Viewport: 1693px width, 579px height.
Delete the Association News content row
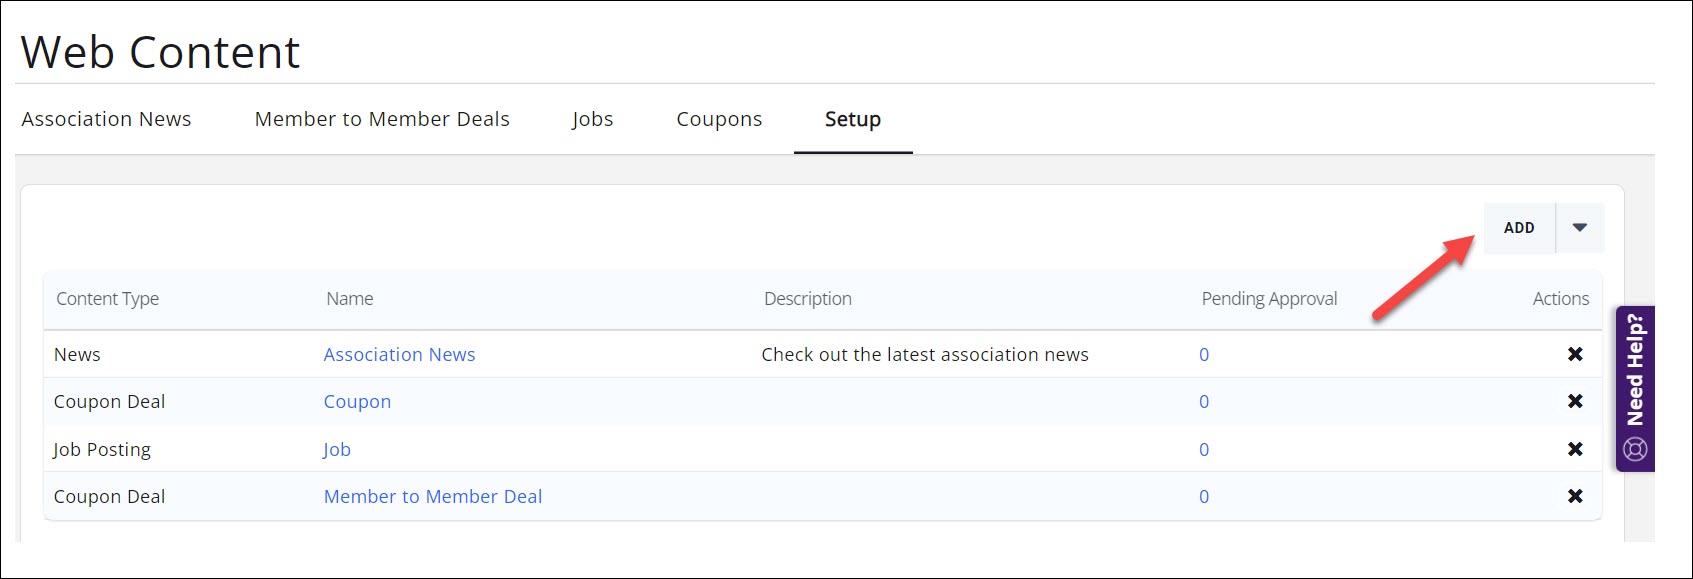click(x=1574, y=354)
